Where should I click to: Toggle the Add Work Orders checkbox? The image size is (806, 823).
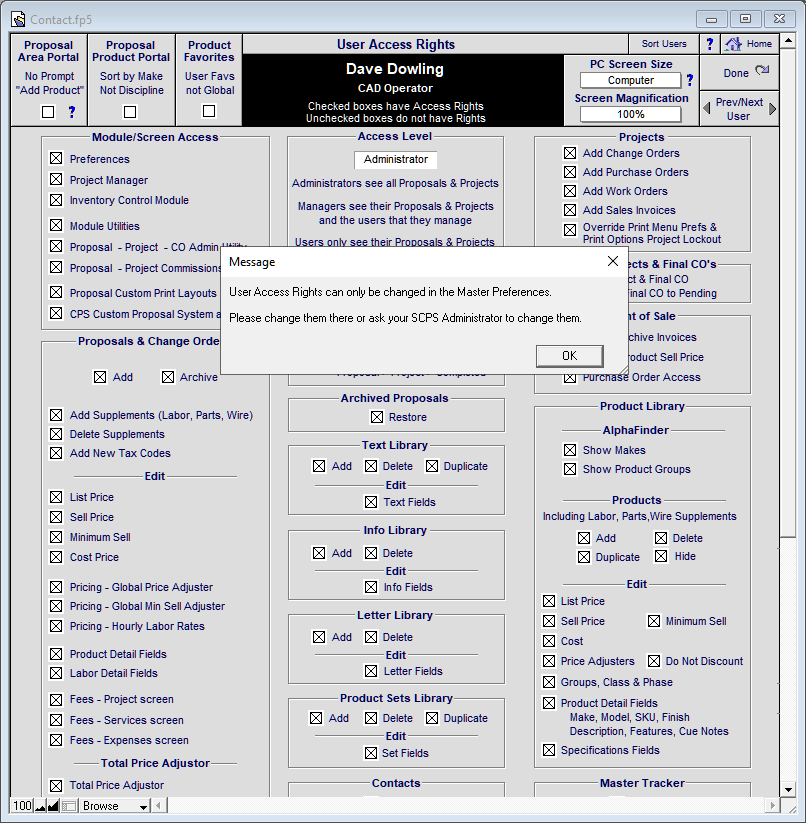coord(570,191)
